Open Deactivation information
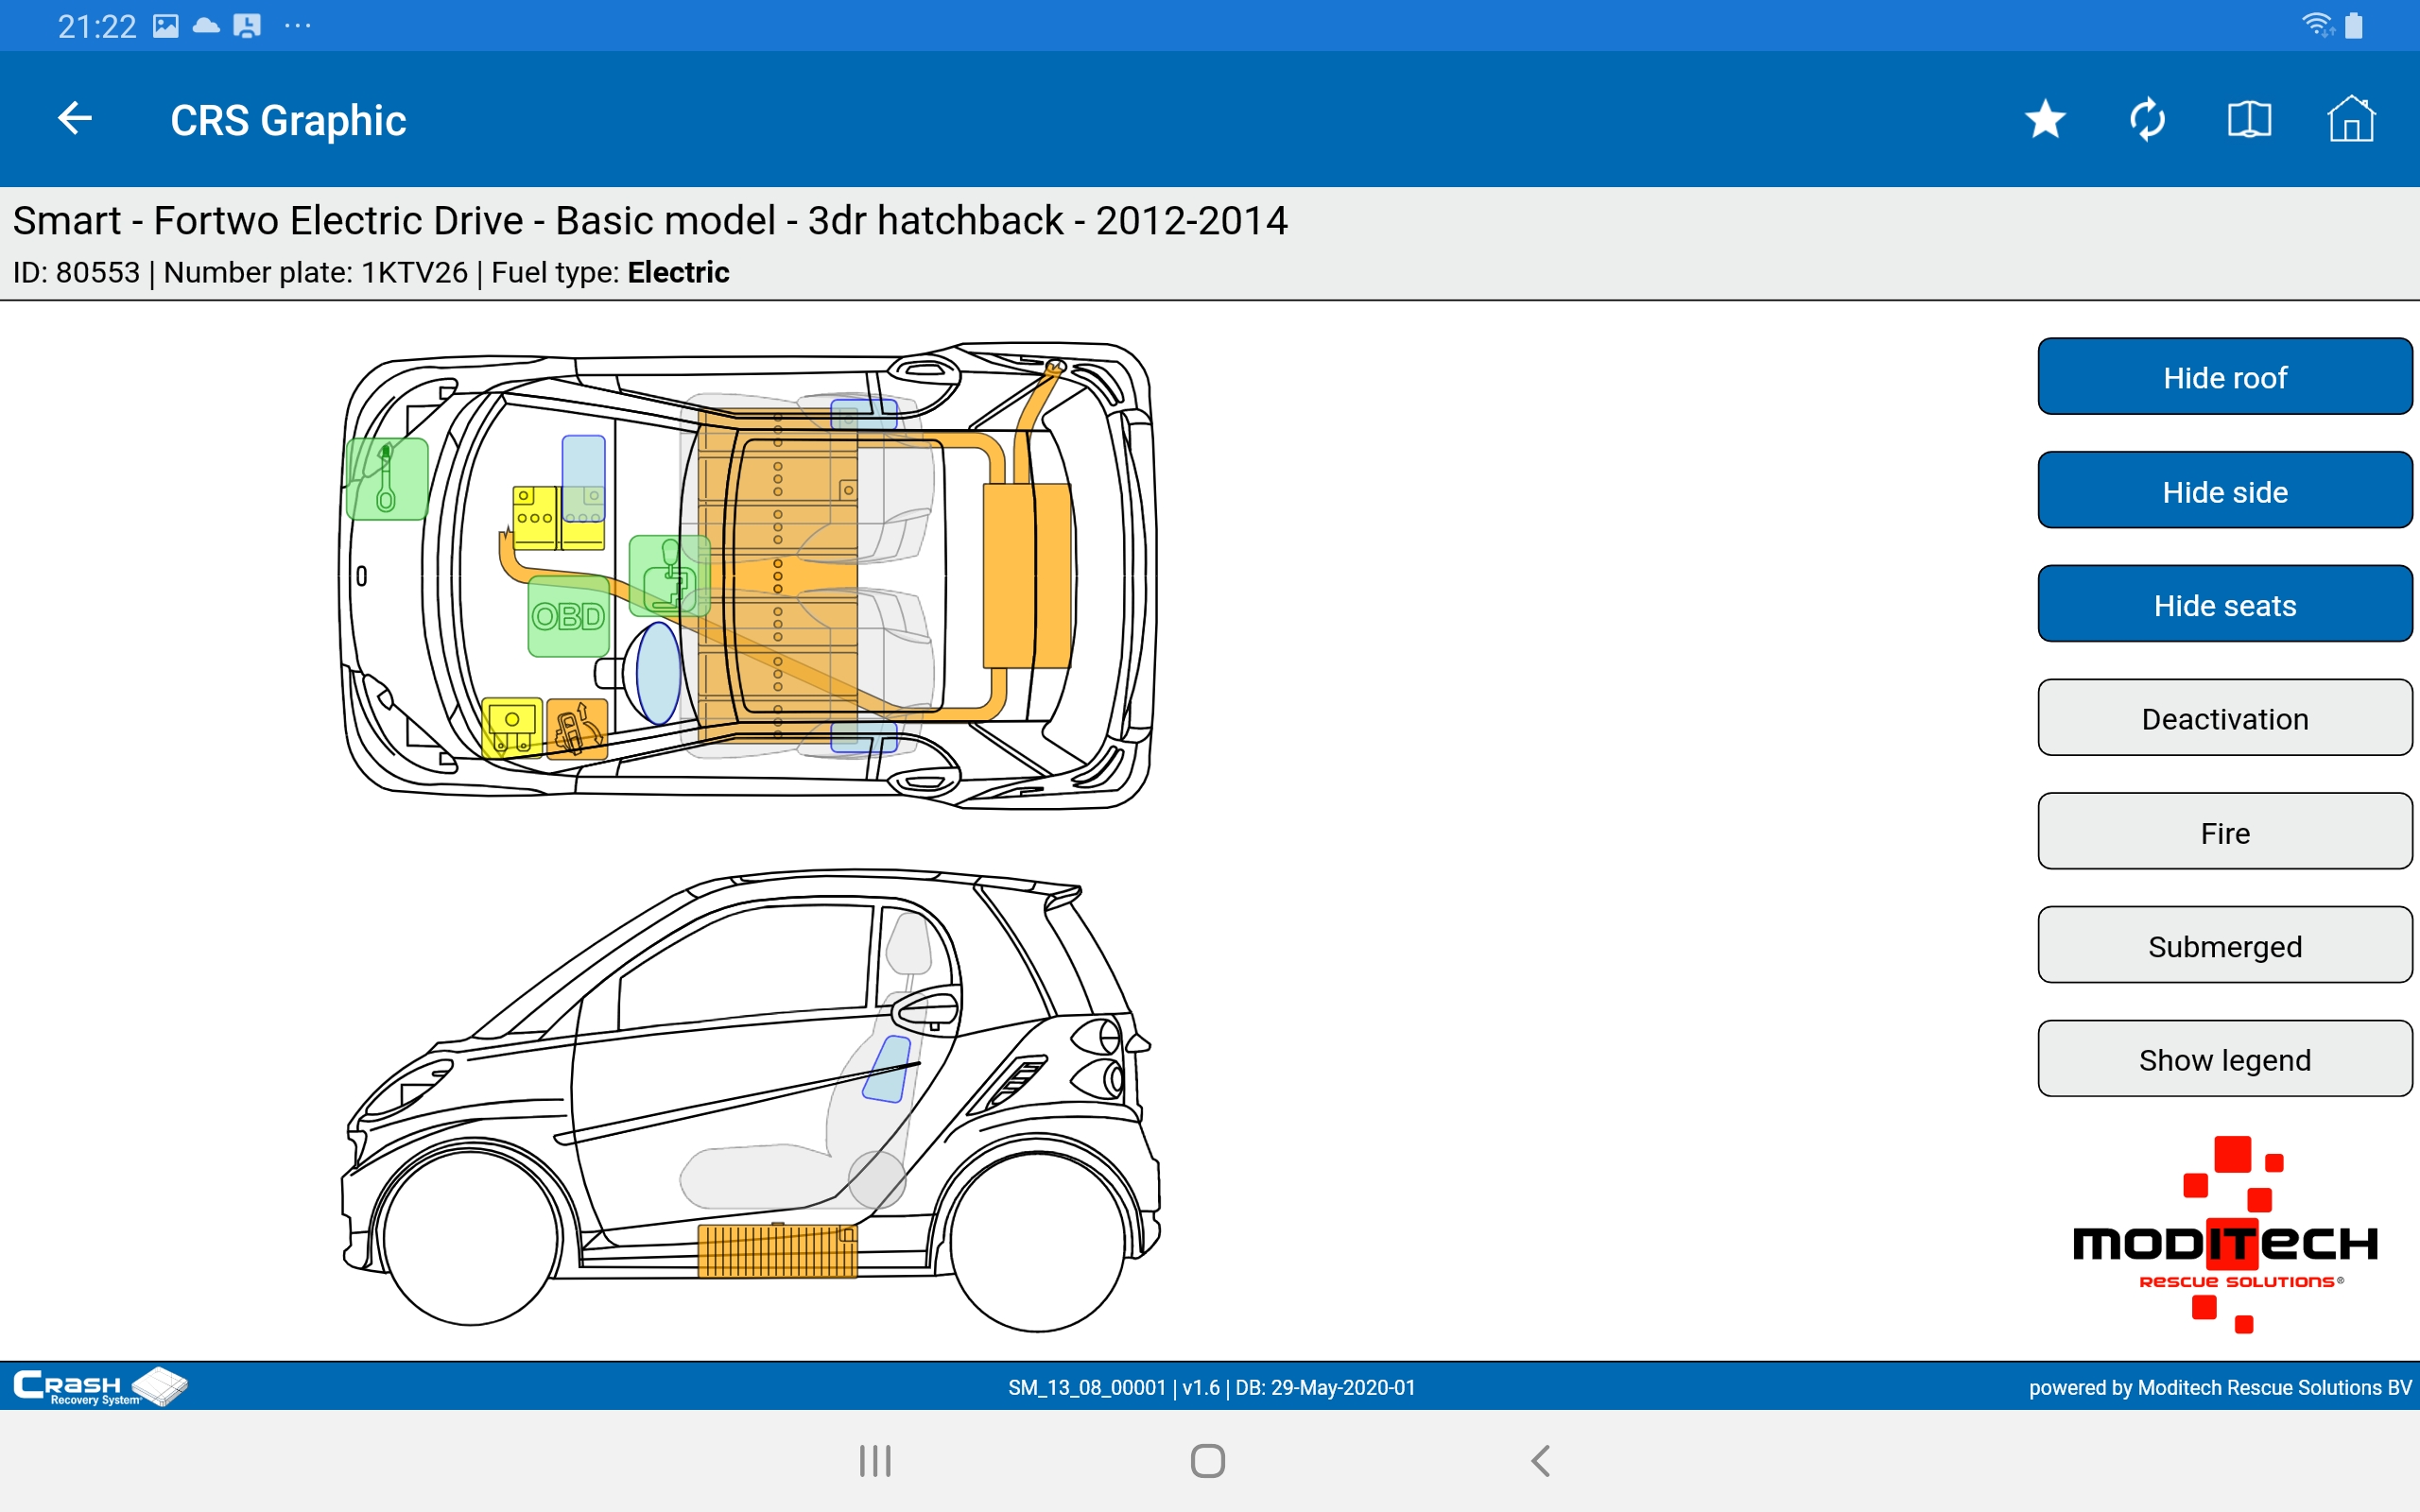 click(x=2225, y=718)
